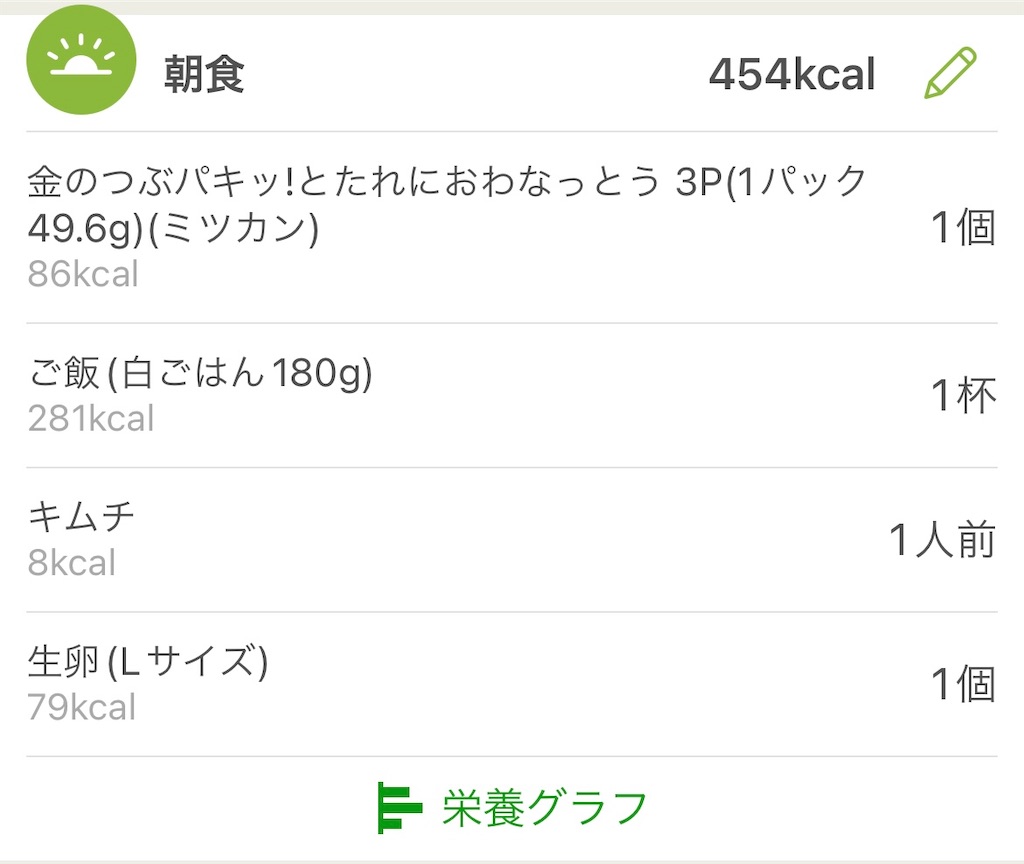Click the 454kcal total calories
The image size is (1024, 864).
tap(792, 74)
